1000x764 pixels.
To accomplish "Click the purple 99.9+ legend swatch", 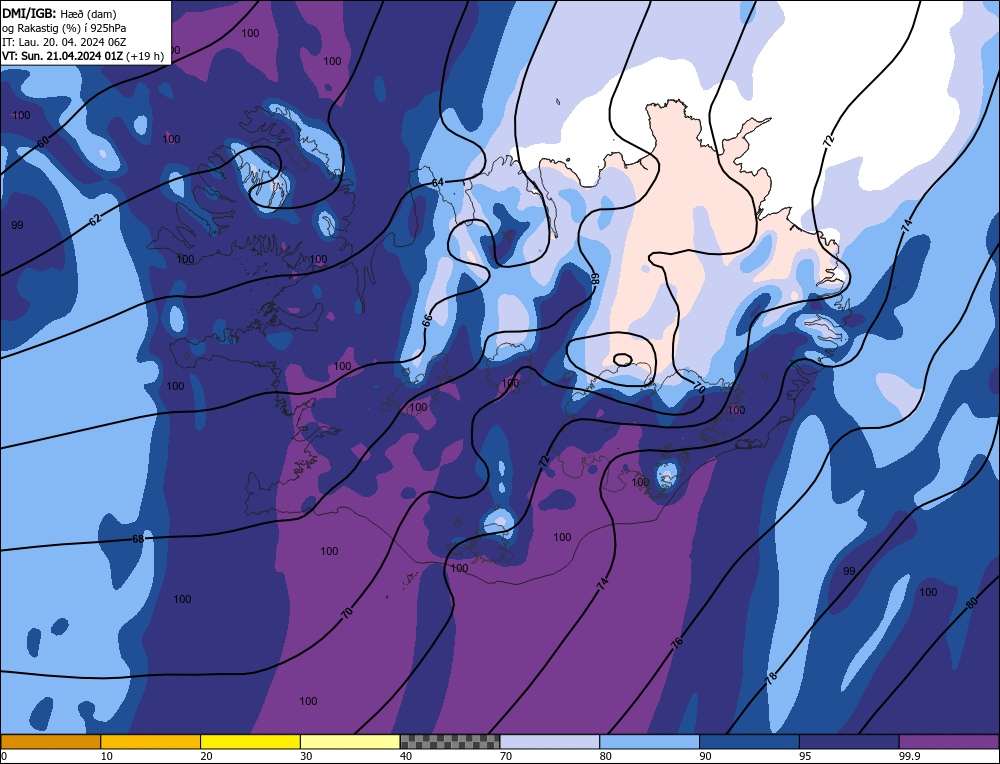I will 949,742.
